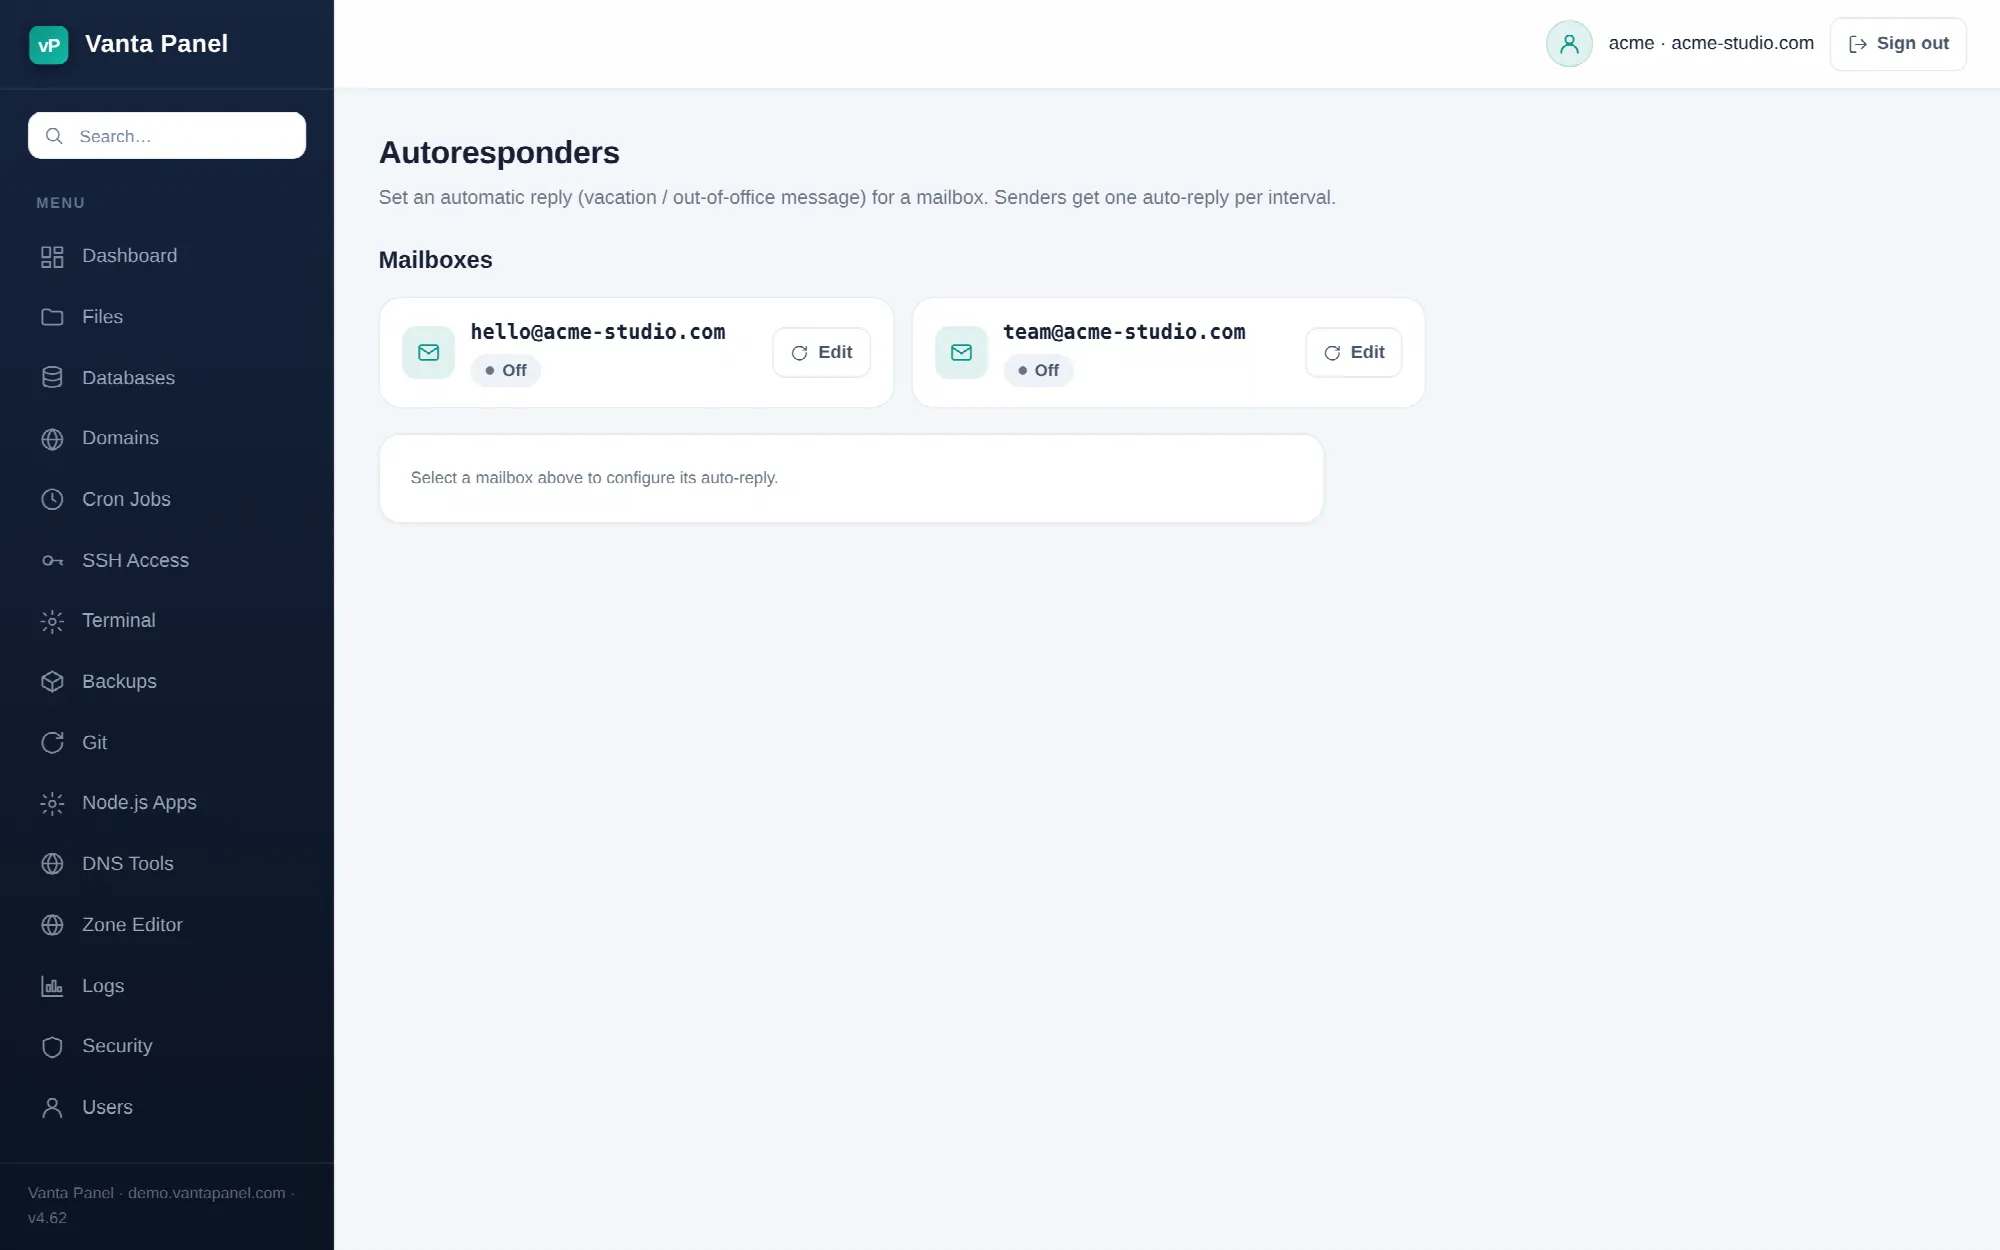2000x1250 pixels.
Task: Open the Zone Editor page
Action: pyautogui.click(x=167, y=925)
